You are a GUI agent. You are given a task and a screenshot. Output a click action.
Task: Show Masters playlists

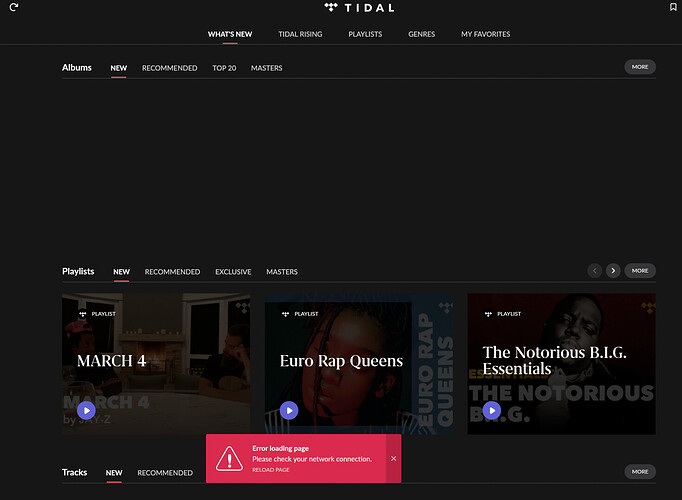point(282,272)
